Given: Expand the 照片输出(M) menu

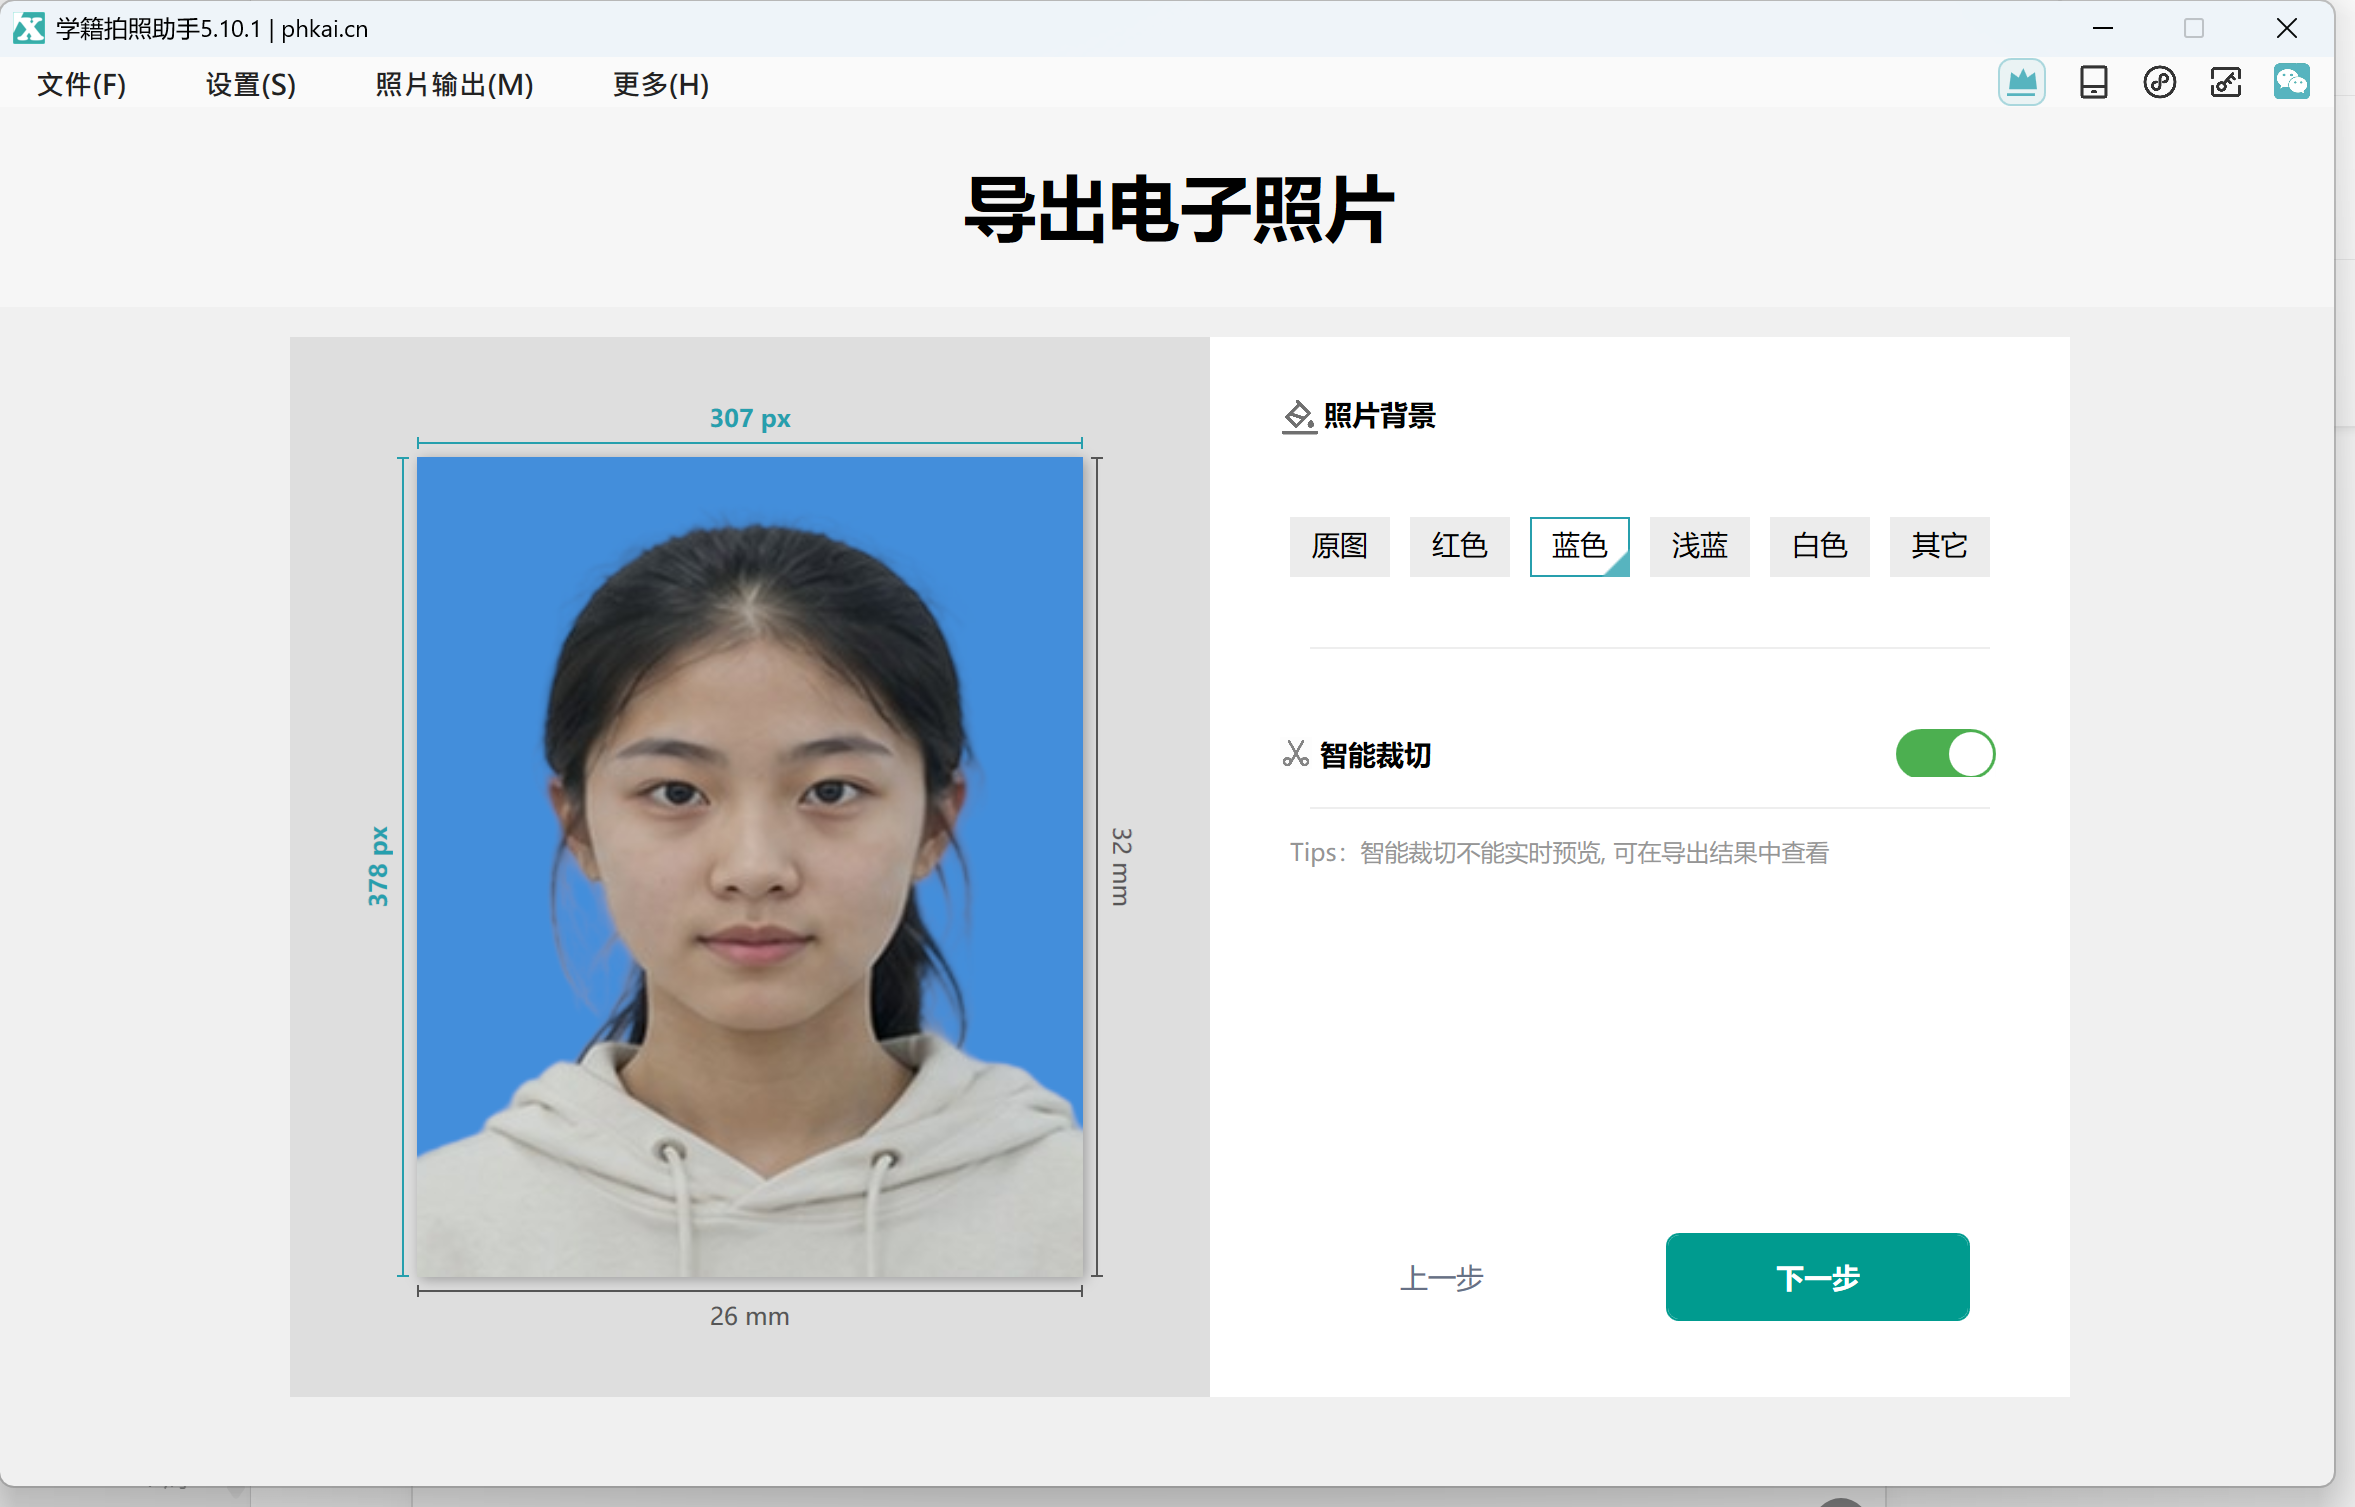Looking at the screenshot, I should click(454, 85).
